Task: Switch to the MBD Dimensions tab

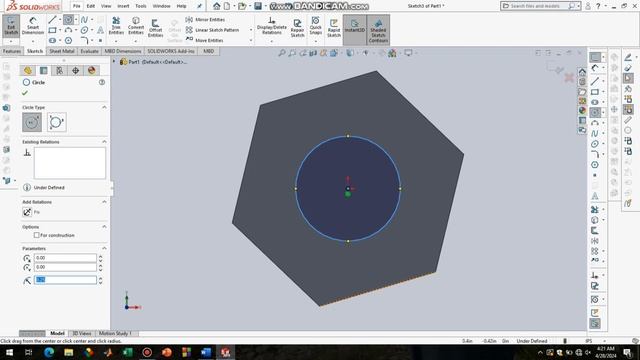Action: [122, 51]
